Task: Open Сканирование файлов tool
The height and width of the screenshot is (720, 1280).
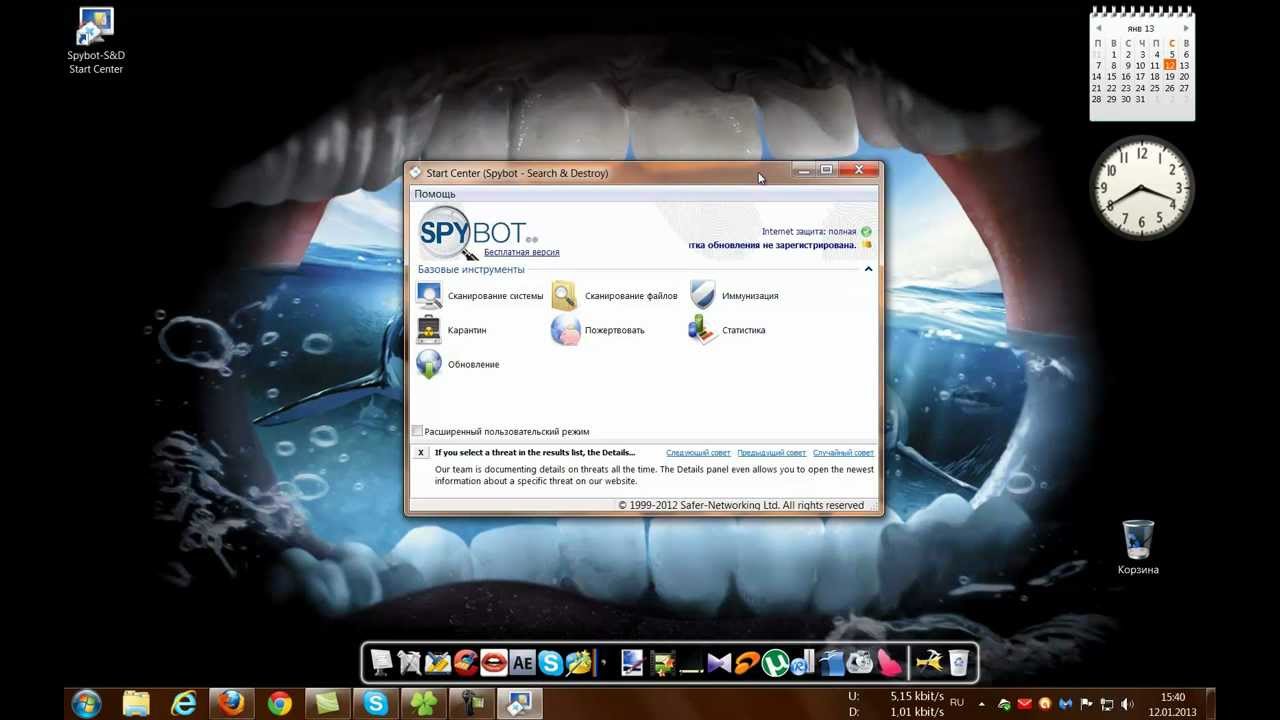Action: 615,296
